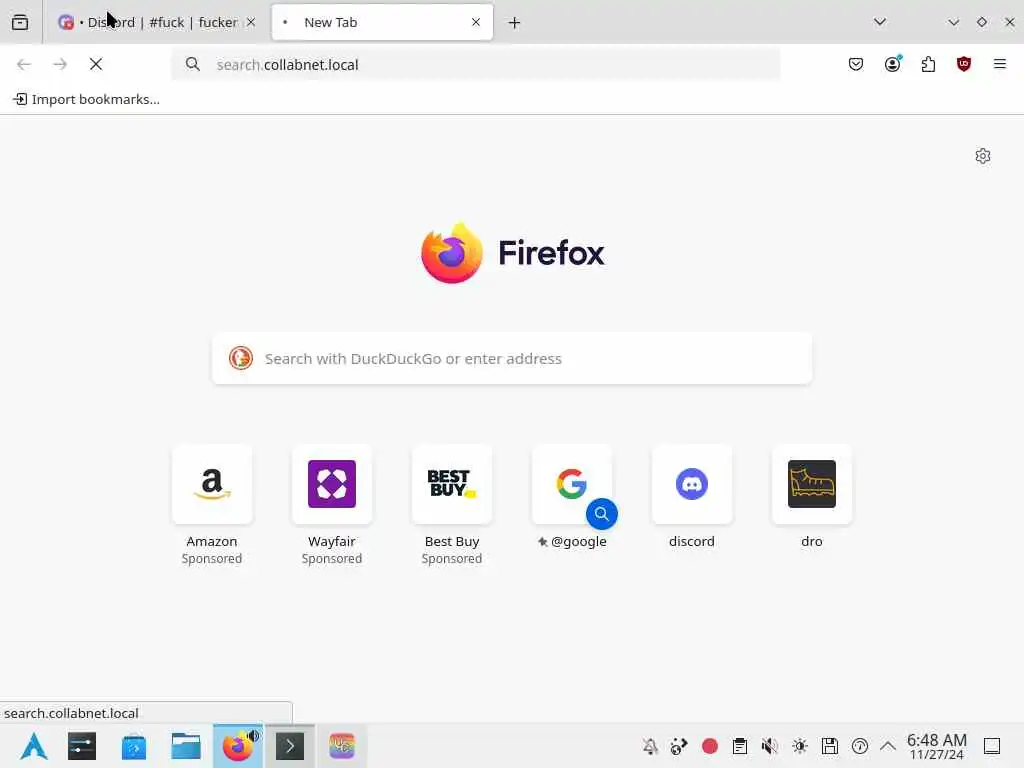Open the brightness tray icon
Image resolution: width=1024 pixels, height=768 pixels.
point(800,746)
